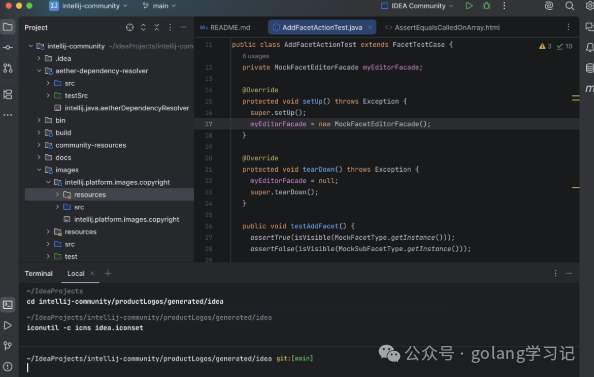Open the Project tool window icon

(8, 27)
